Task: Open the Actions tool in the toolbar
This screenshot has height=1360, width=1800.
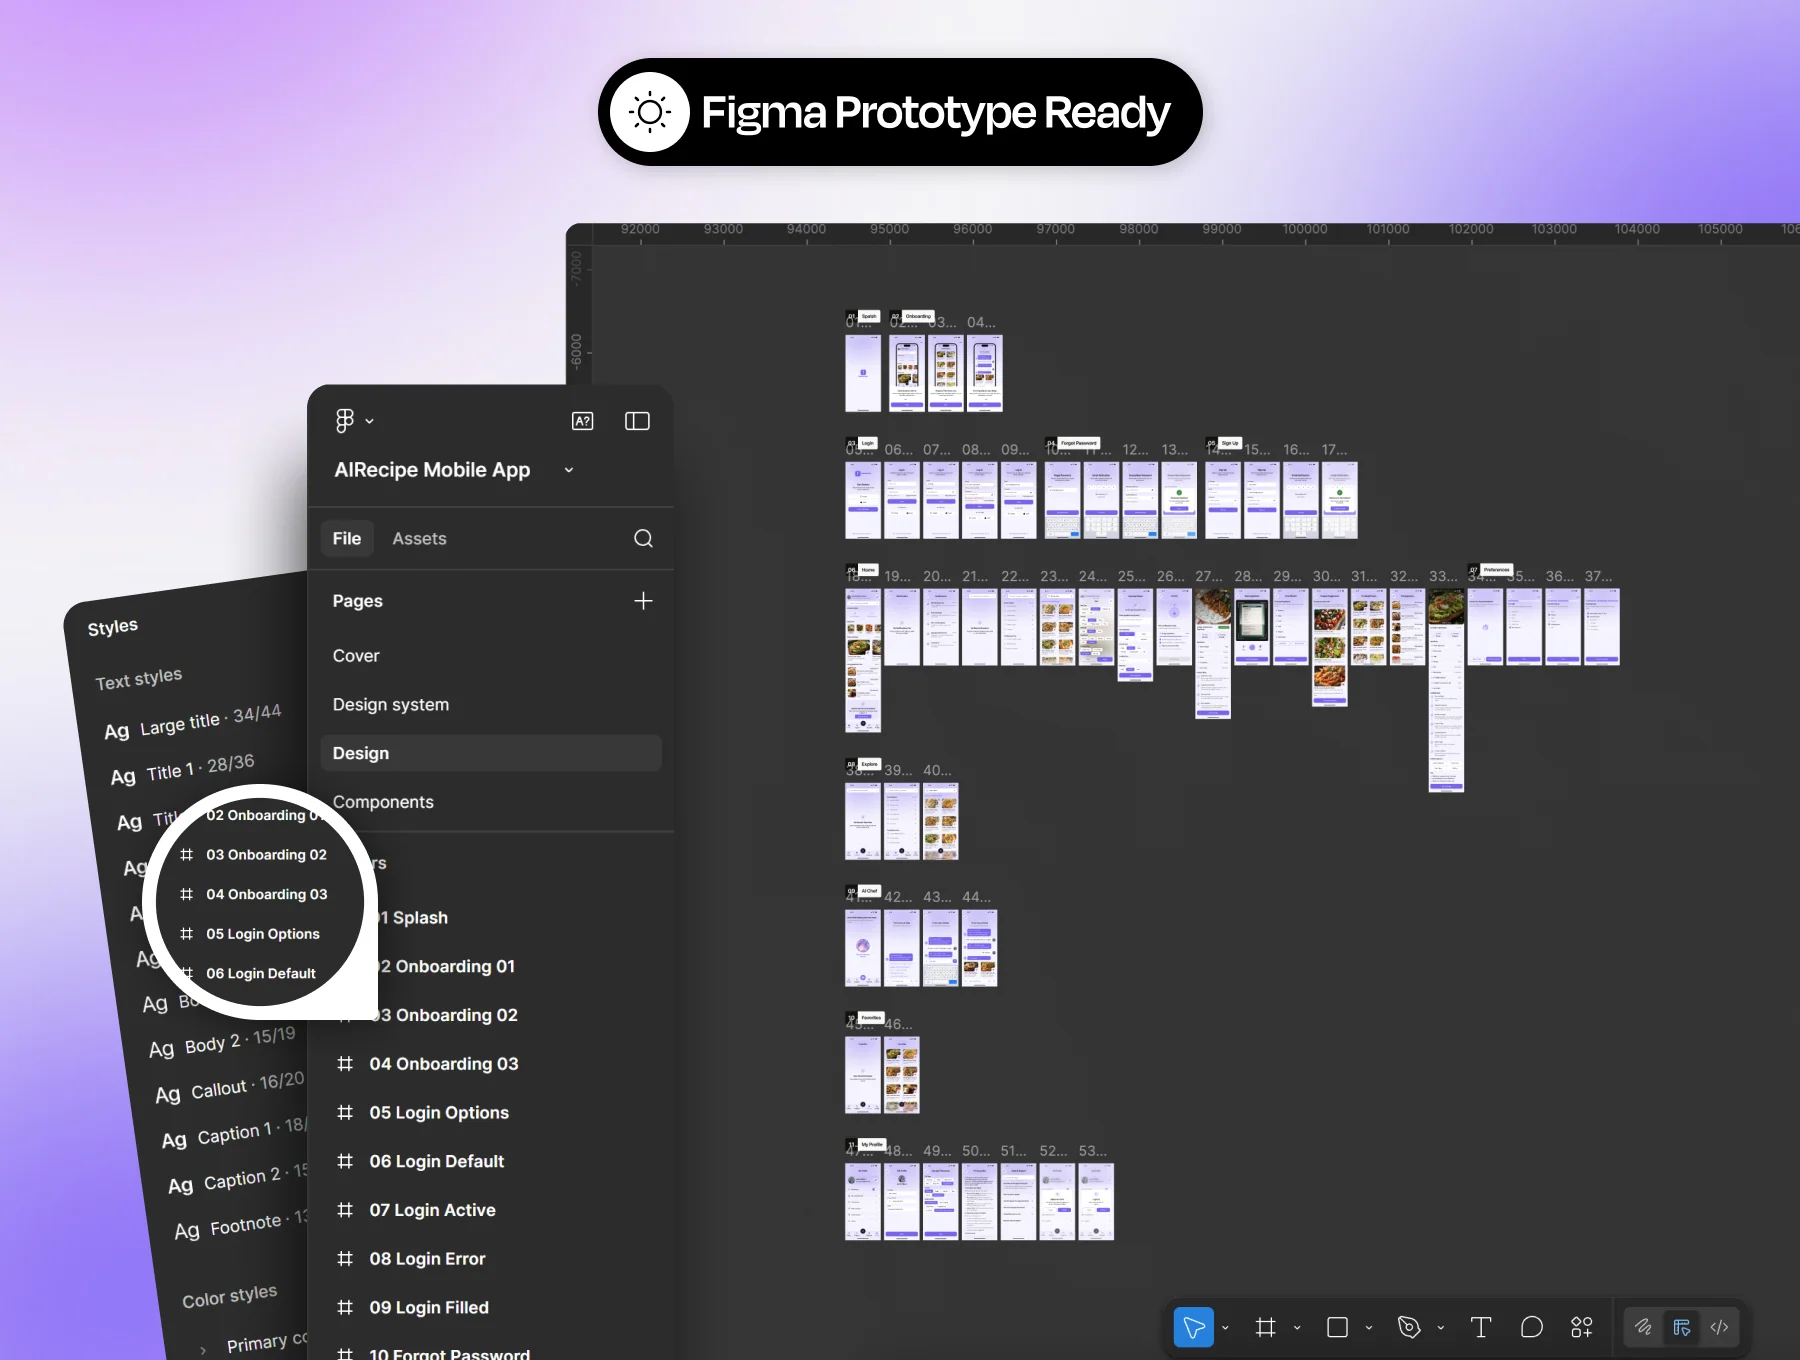Action: click(1581, 1327)
